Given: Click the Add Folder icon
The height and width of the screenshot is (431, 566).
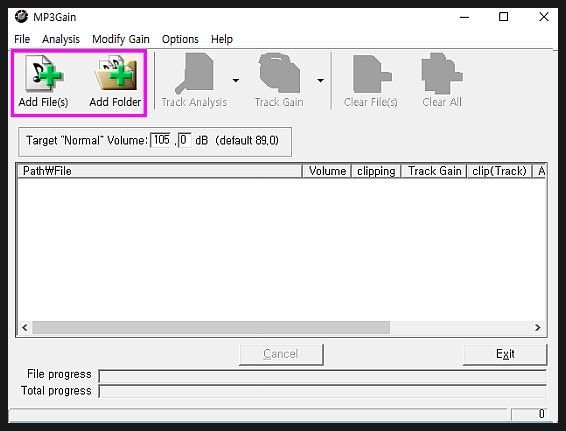Looking at the screenshot, I should click(x=116, y=74).
